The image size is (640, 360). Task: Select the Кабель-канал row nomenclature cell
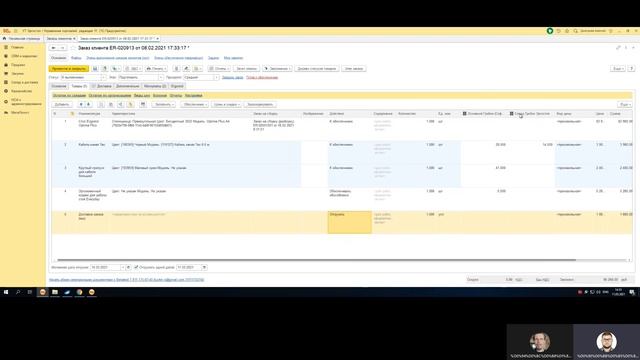tap(92, 153)
